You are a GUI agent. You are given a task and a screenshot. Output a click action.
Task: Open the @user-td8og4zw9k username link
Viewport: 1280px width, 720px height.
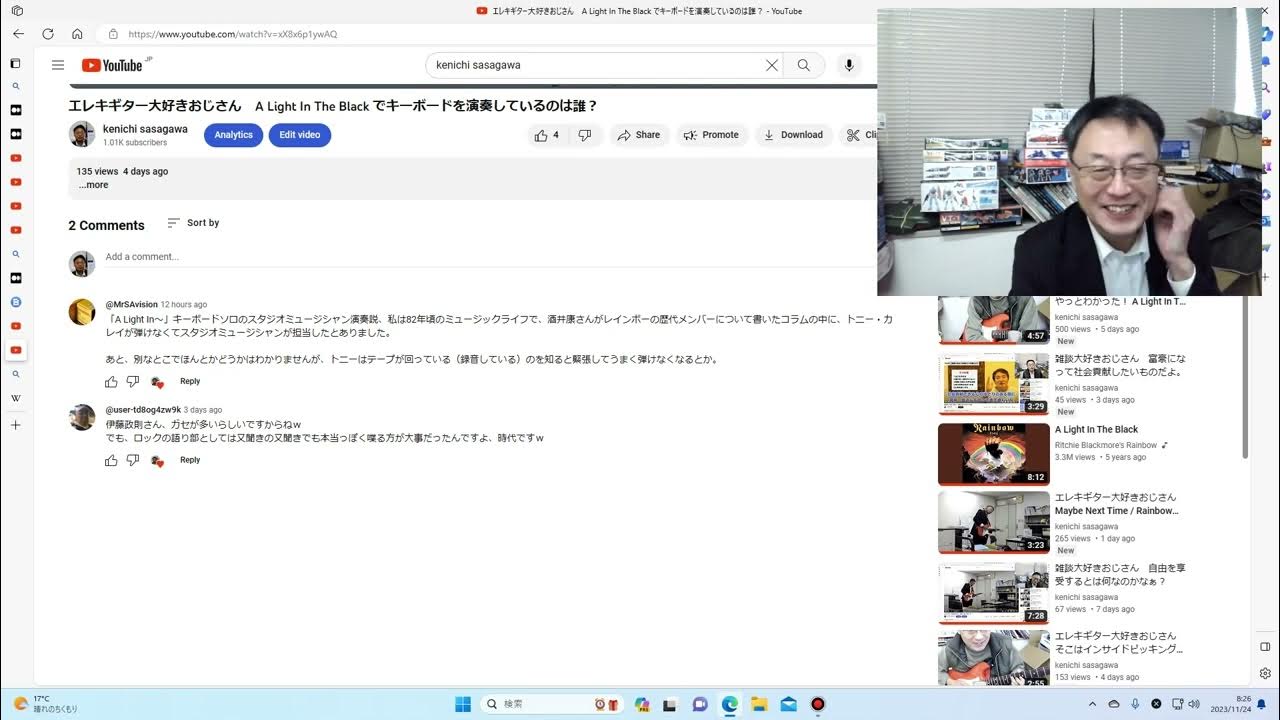pyautogui.click(x=143, y=410)
